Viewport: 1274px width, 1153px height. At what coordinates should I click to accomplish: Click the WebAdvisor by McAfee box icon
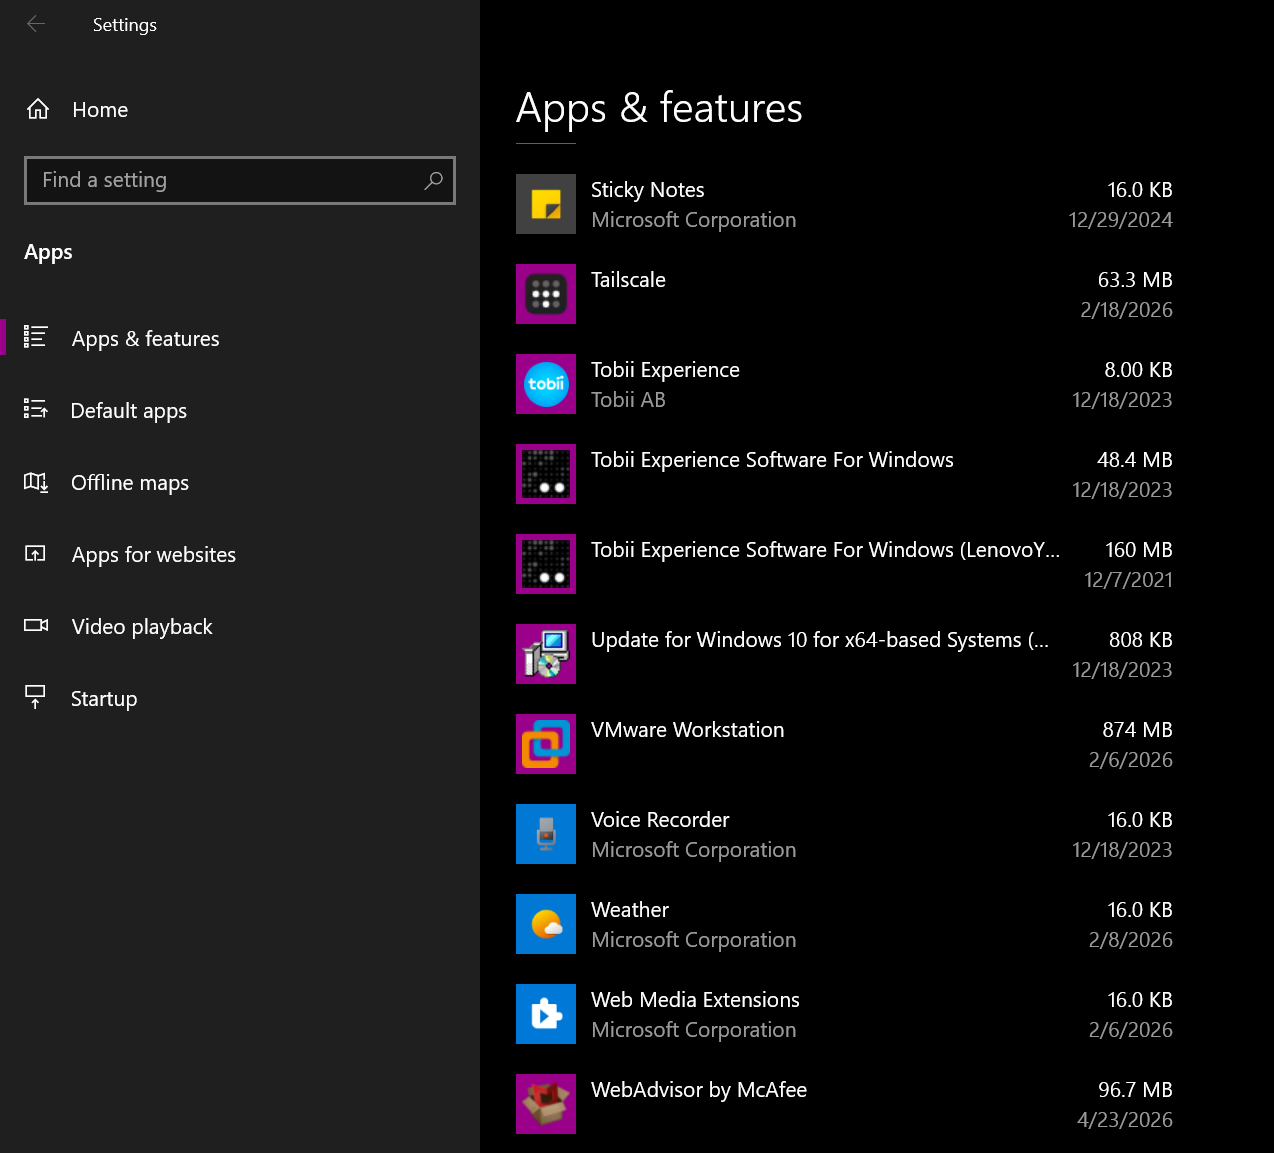pyautogui.click(x=545, y=1104)
